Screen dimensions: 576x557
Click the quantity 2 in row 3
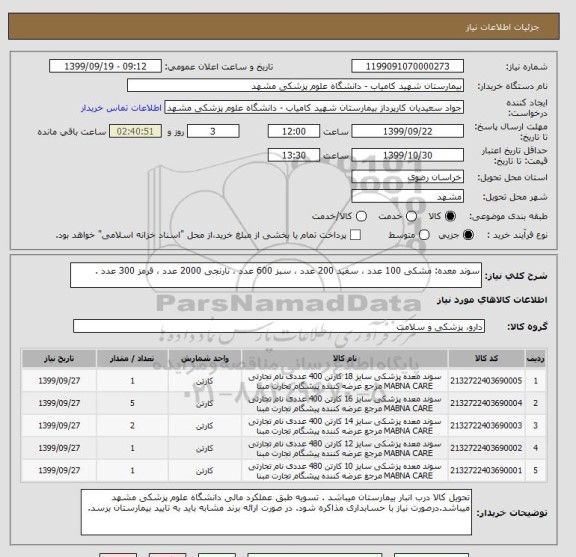click(x=132, y=426)
